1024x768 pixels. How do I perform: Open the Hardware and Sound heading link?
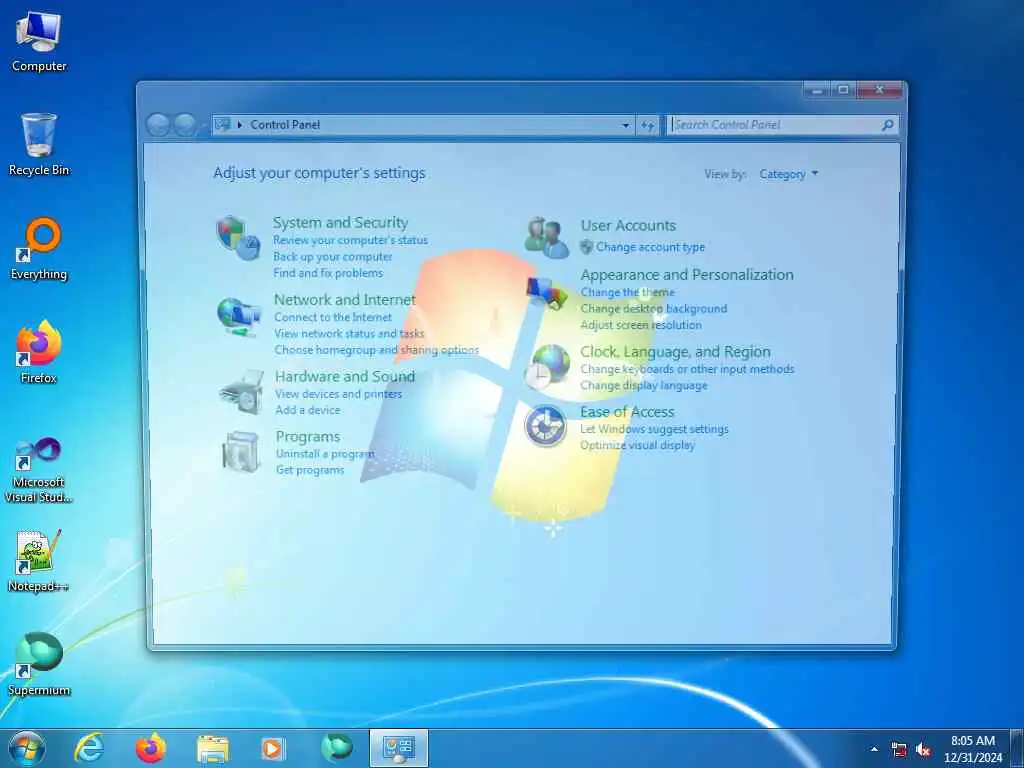pos(345,377)
